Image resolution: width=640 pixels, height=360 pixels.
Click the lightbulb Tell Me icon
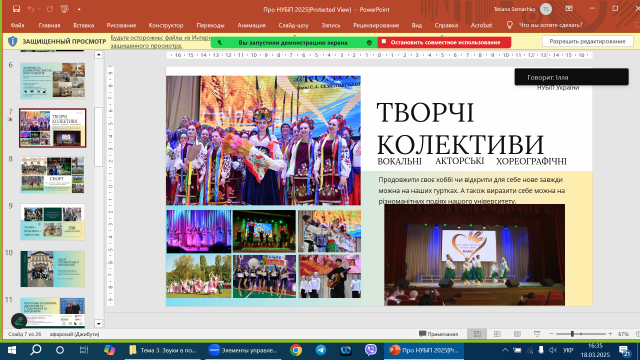[509, 25]
